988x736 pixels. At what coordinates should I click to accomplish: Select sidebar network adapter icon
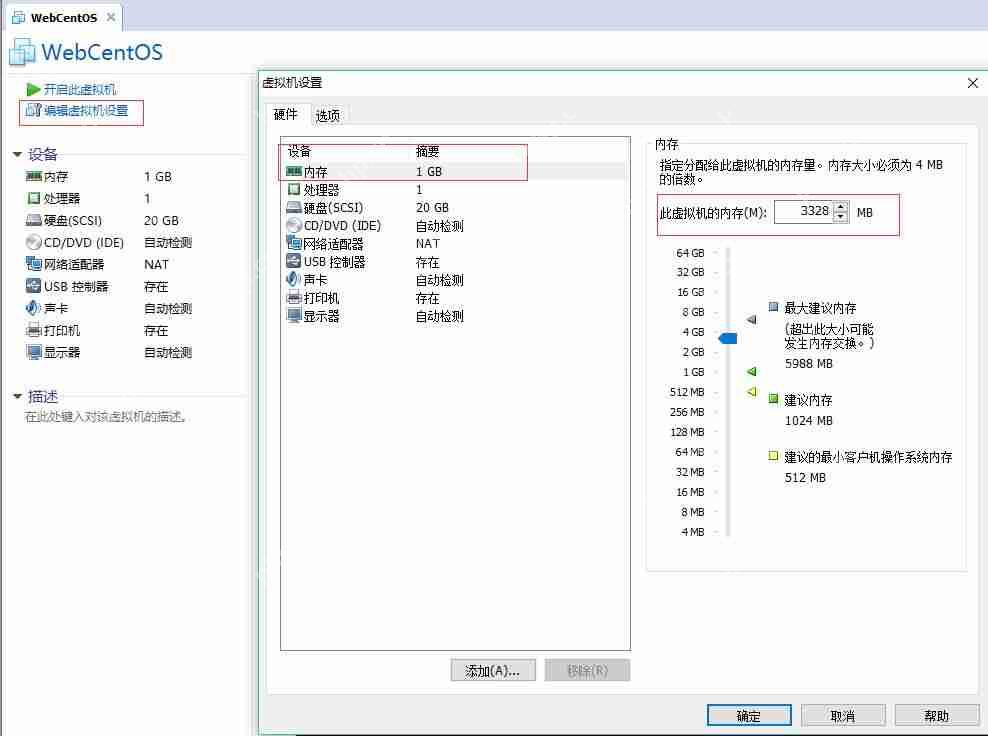click(x=33, y=264)
